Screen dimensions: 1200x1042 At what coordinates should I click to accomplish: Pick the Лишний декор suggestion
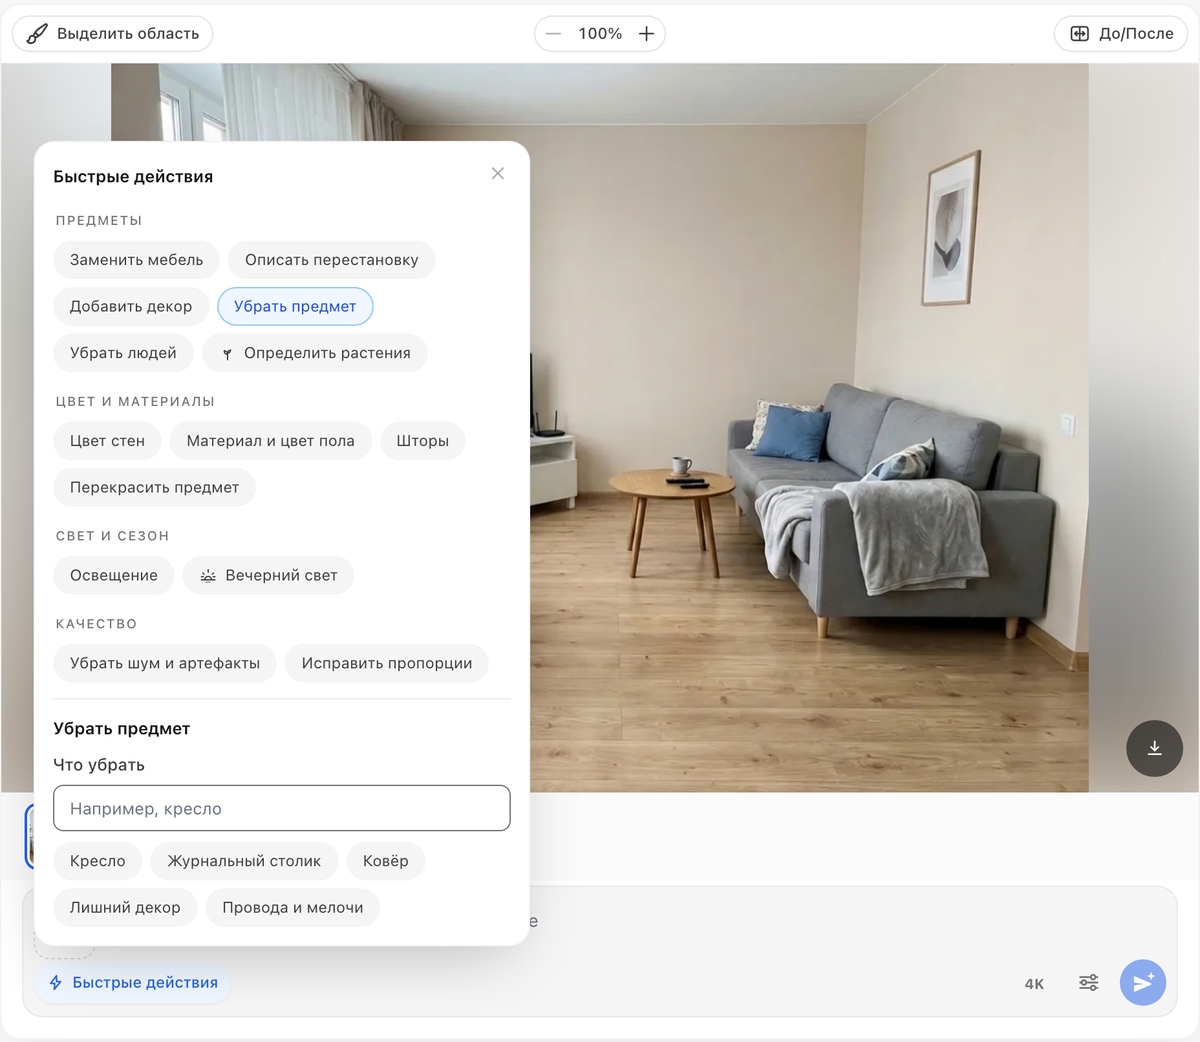click(125, 908)
